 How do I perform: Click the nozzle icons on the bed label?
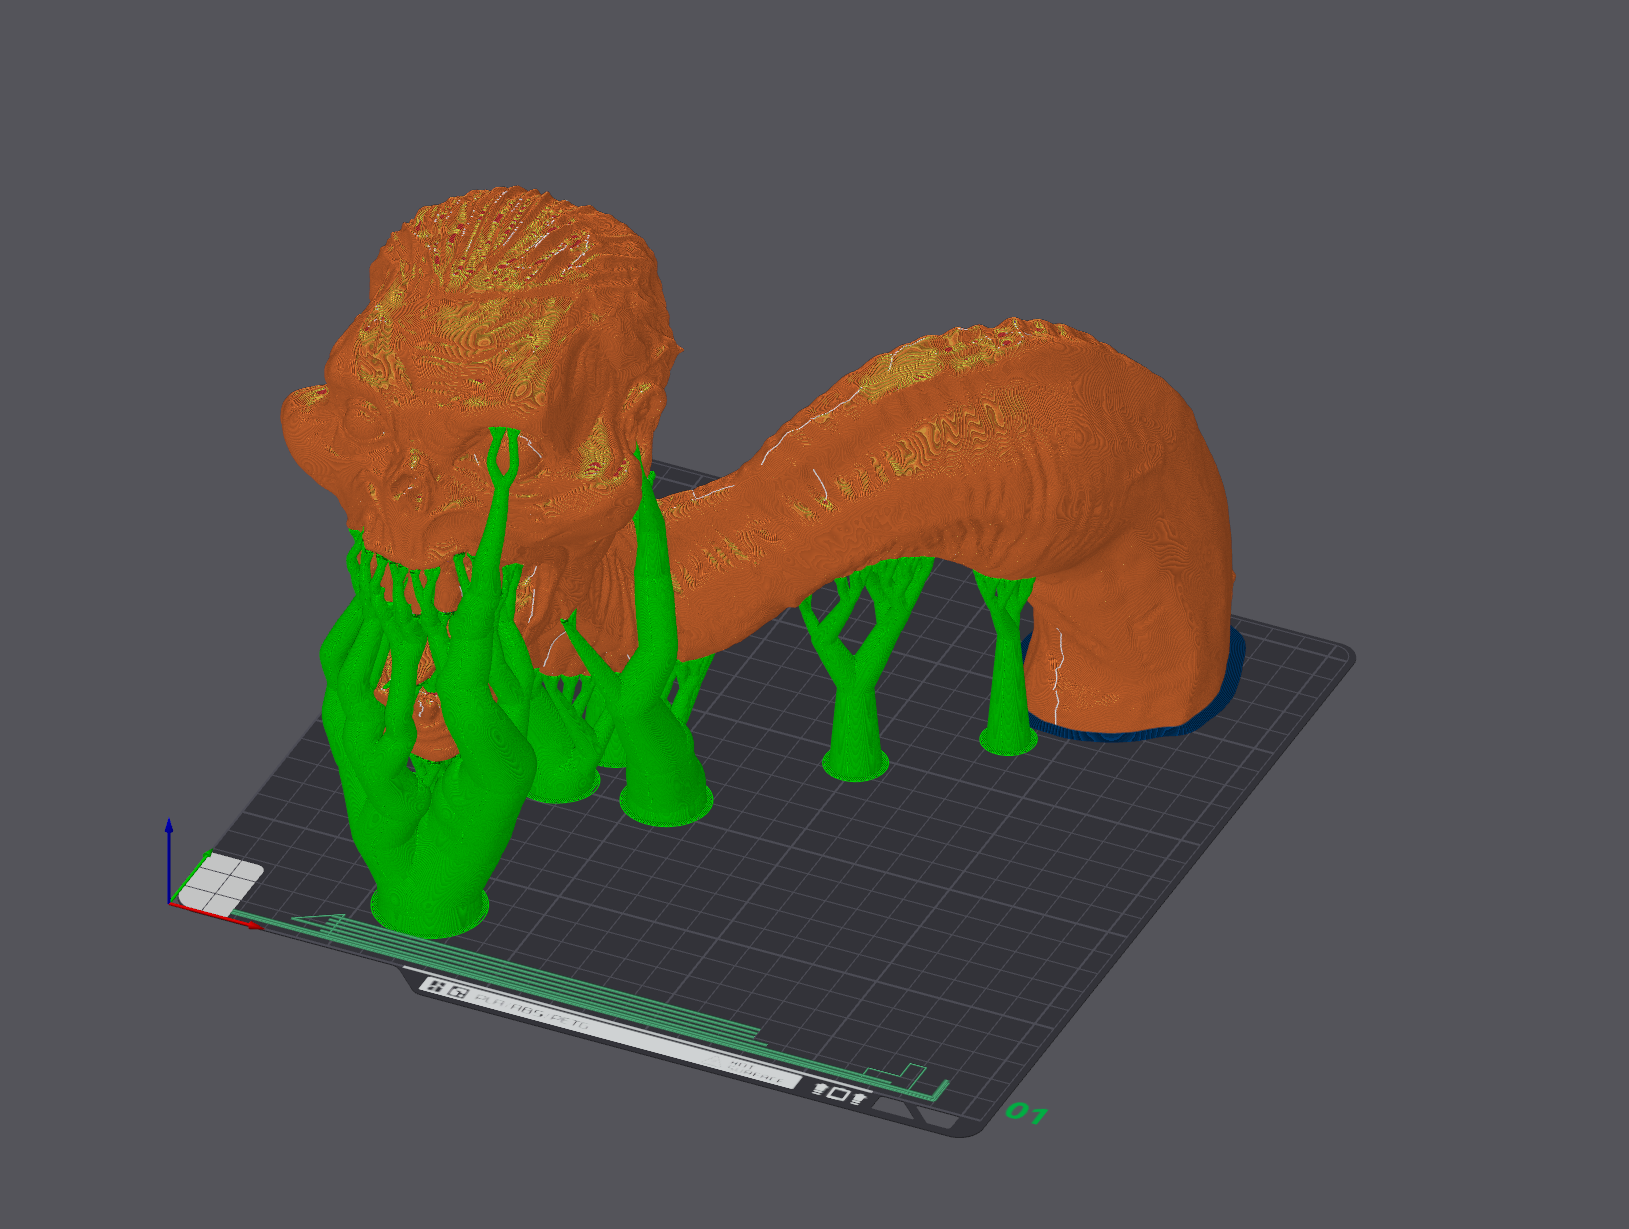(840, 1093)
